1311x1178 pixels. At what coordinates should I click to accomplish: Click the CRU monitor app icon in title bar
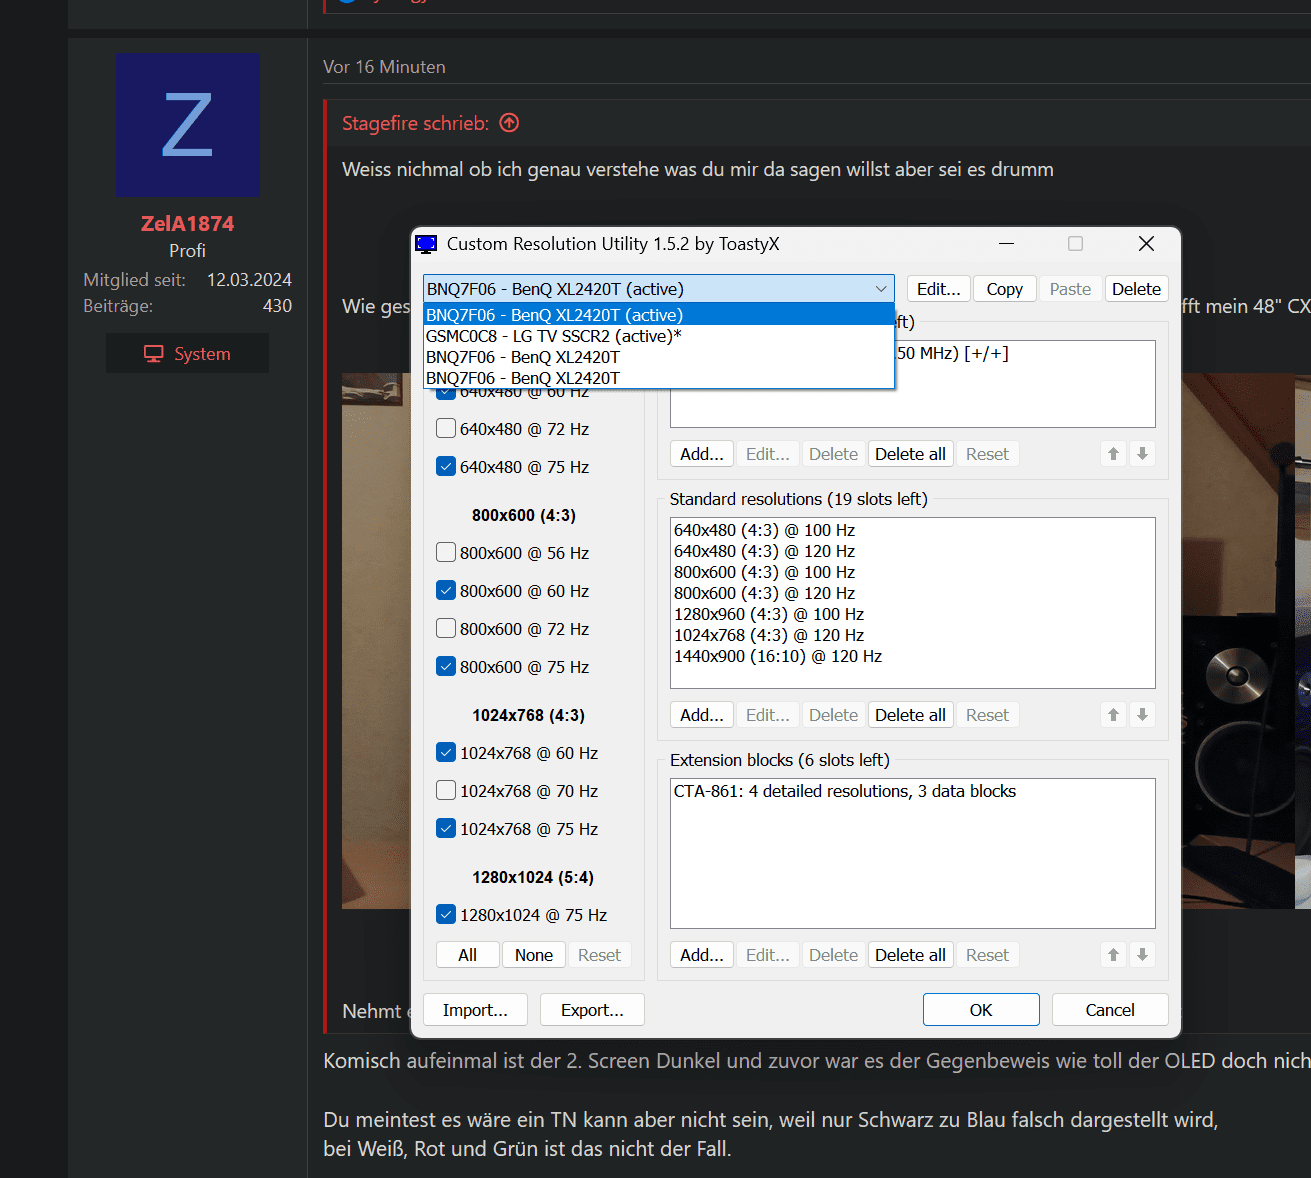426,244
